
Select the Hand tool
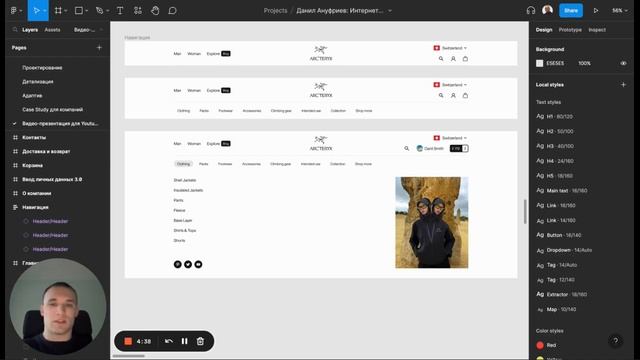coord(155,11)
